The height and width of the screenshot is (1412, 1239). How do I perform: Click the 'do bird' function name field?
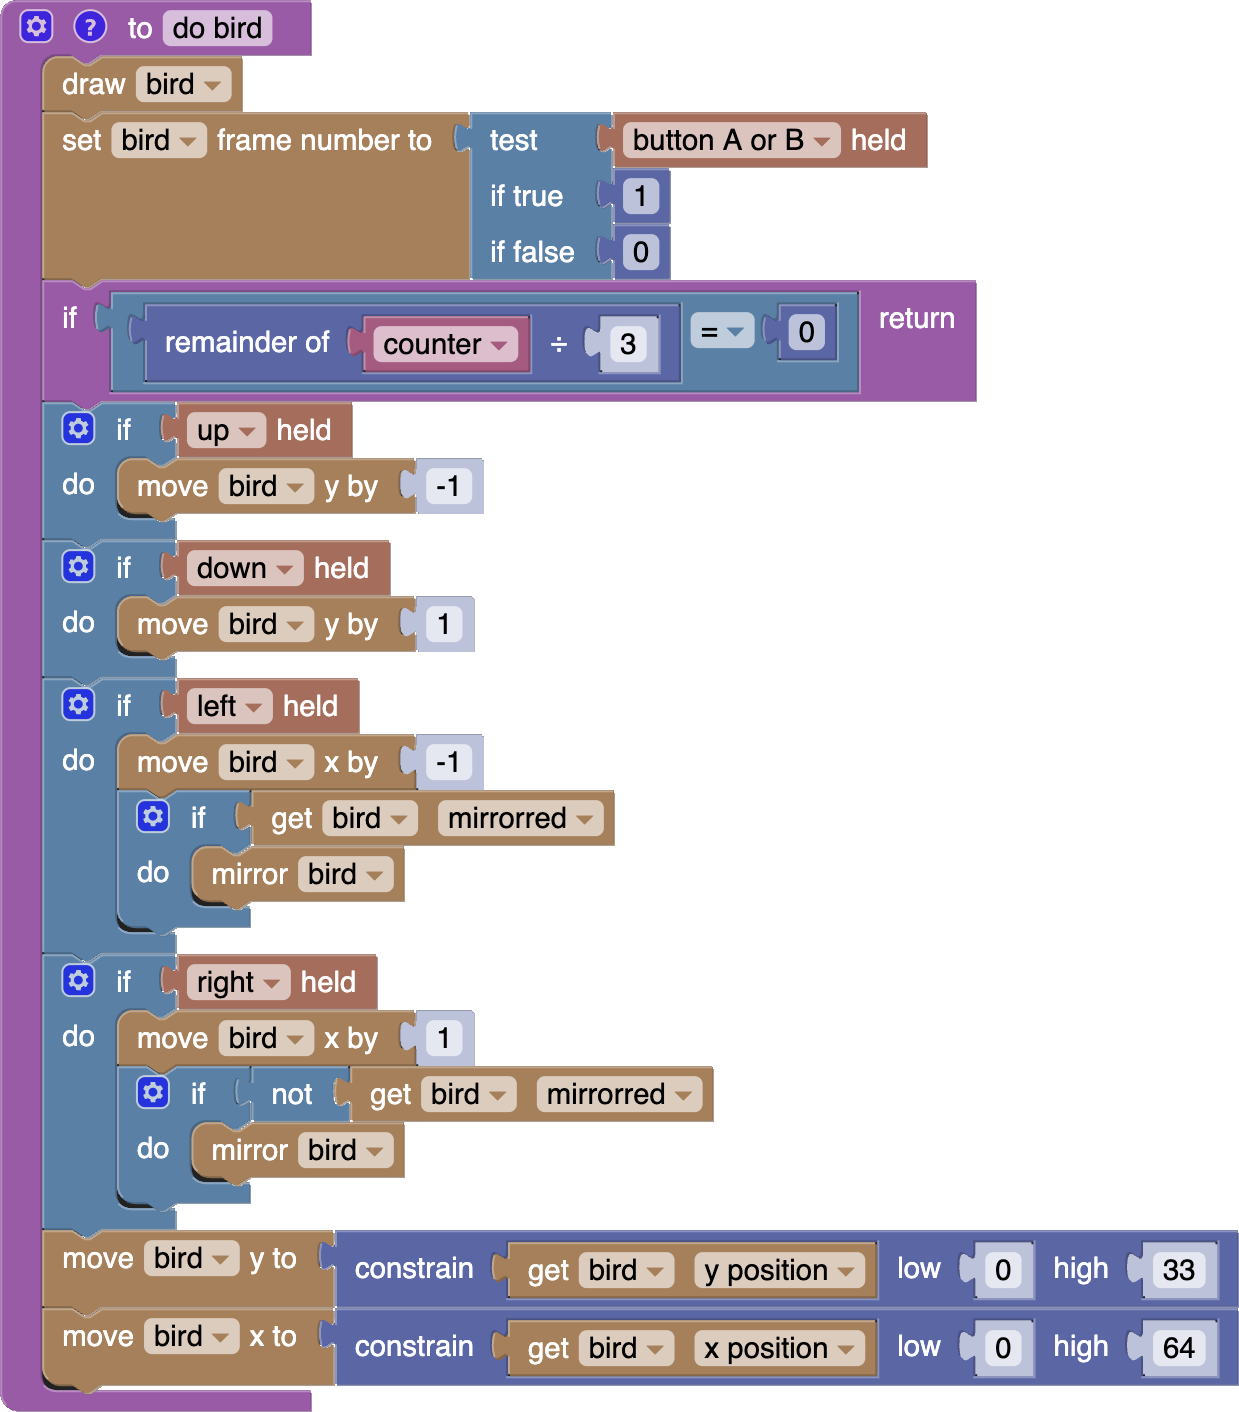pos(217,28)
